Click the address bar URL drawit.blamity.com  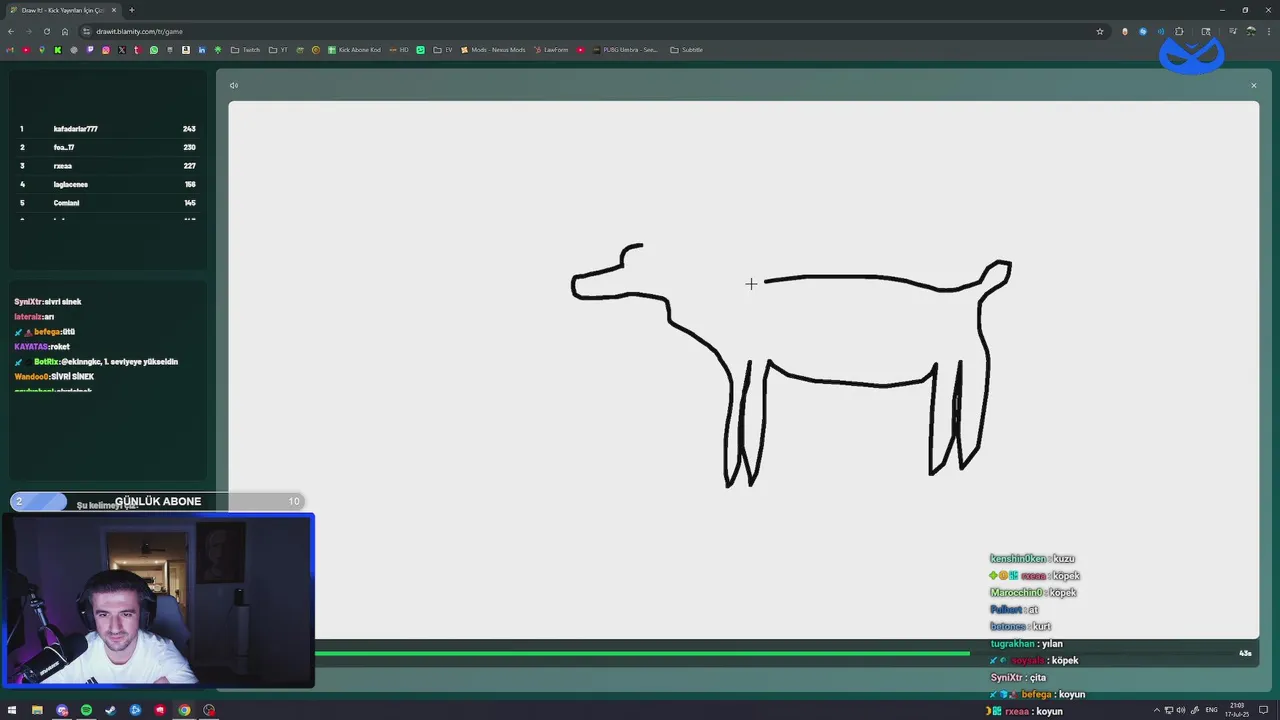[139, 31]
